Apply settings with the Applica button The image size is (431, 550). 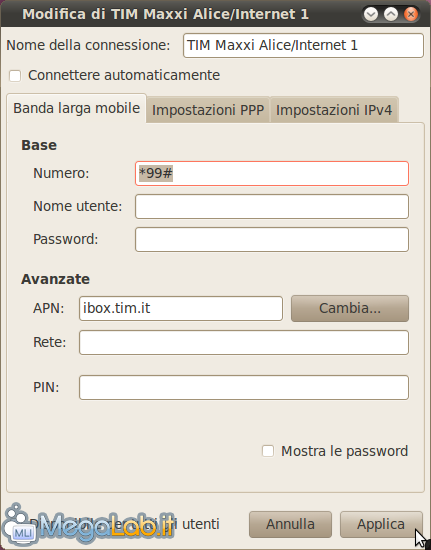[381, 524]
